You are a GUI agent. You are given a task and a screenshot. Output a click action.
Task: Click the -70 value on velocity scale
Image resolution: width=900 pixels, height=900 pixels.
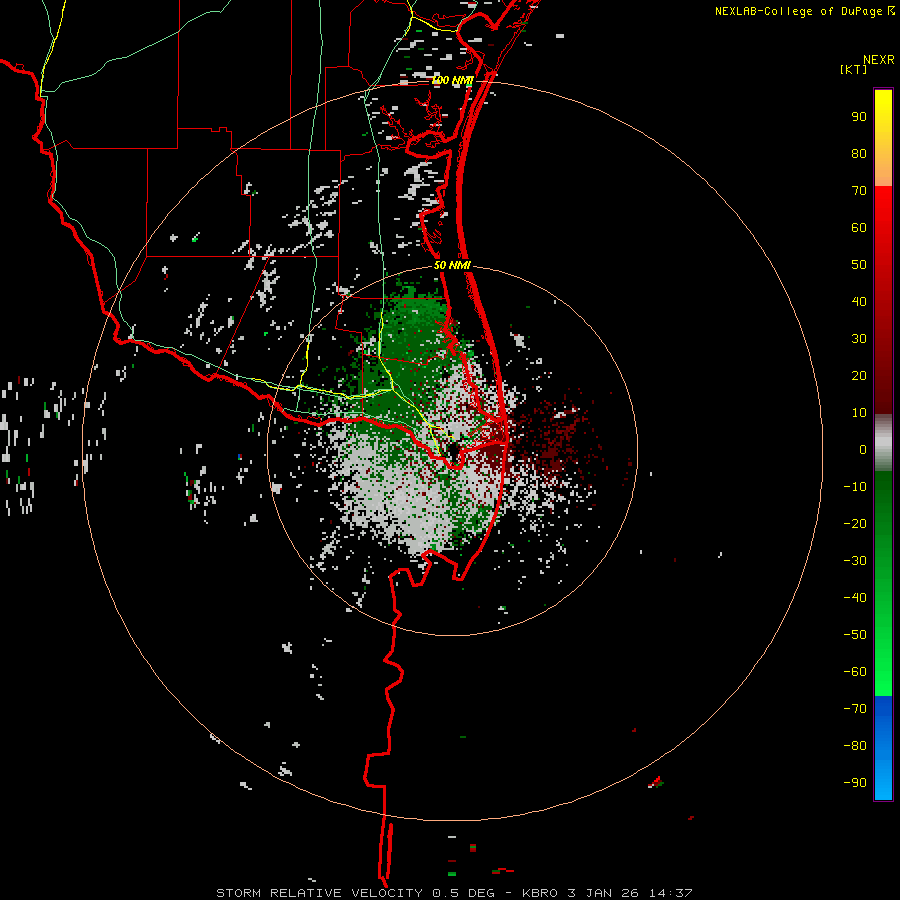tap(855, 709)
